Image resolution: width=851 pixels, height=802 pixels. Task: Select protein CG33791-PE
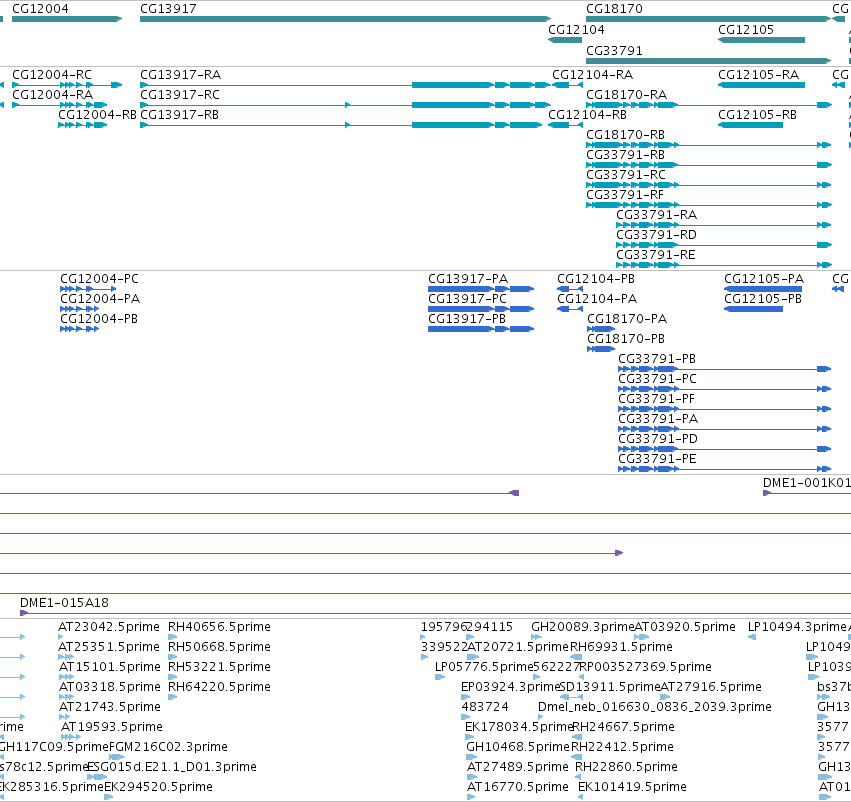[x=658, y=459]
